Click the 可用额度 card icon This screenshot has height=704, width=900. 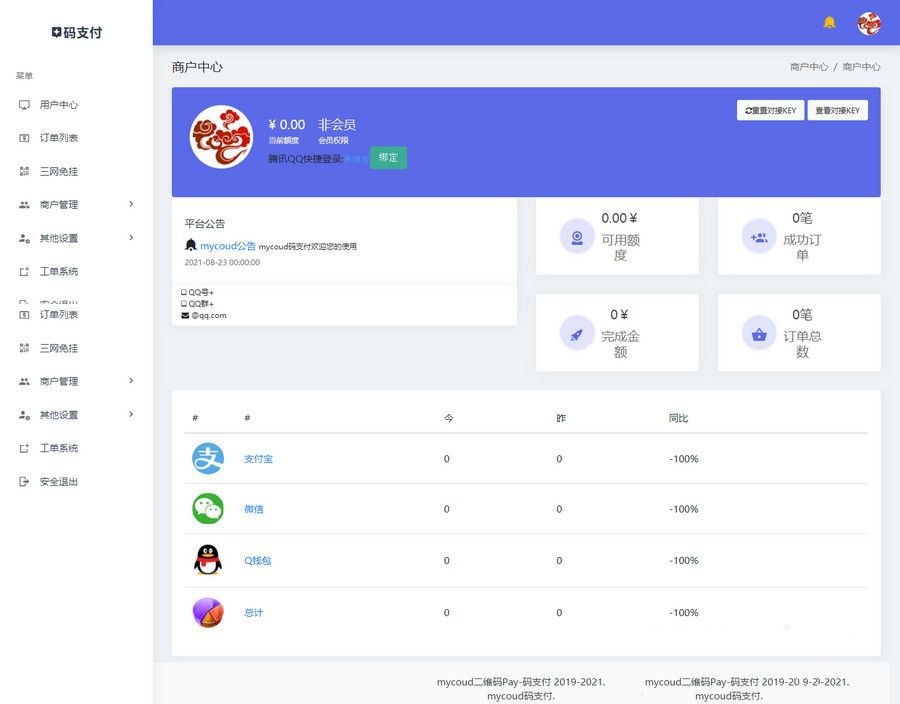(577, 236)
